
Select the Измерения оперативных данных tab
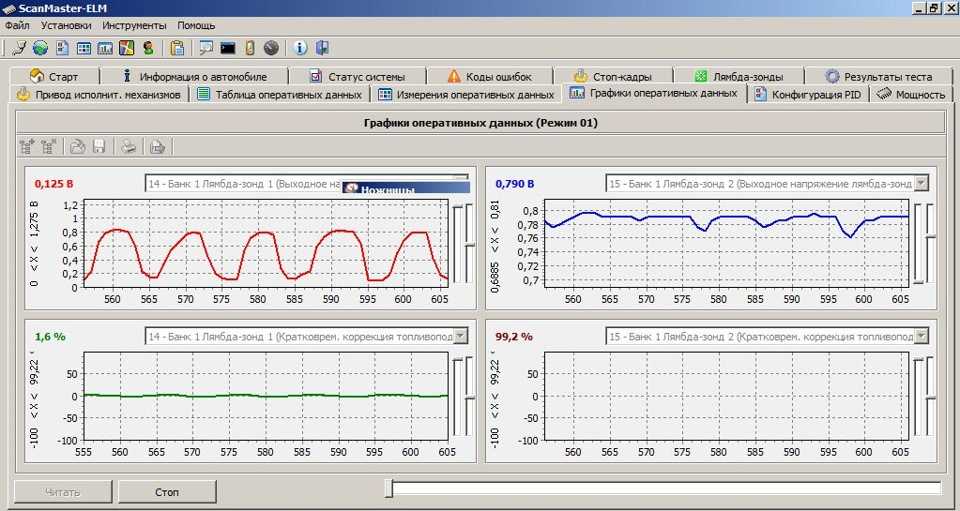(x=466, y=94)
